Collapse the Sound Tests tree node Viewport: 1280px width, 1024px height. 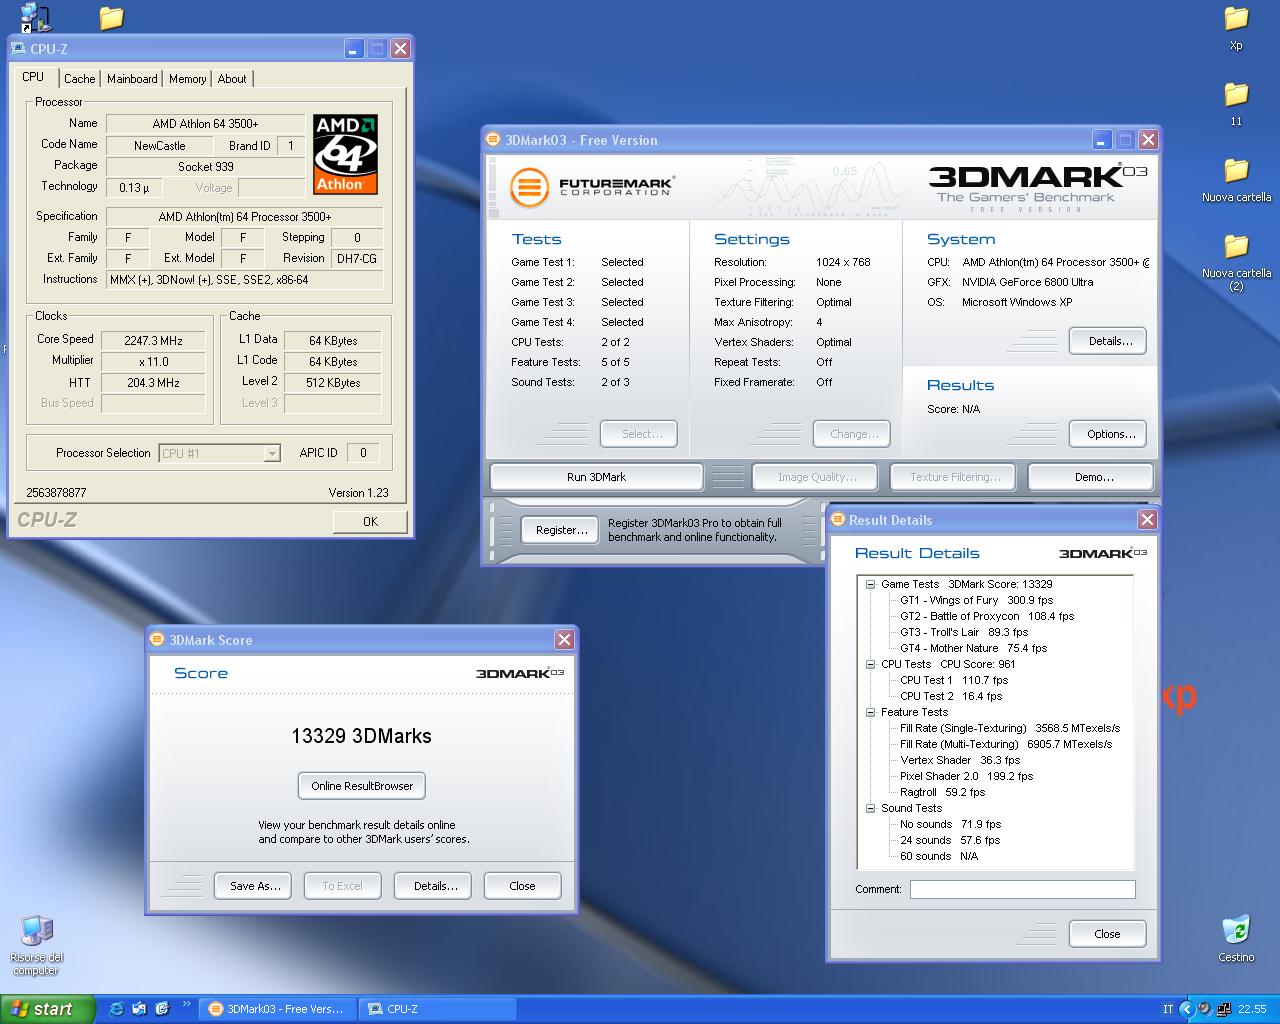coord(870,808)
